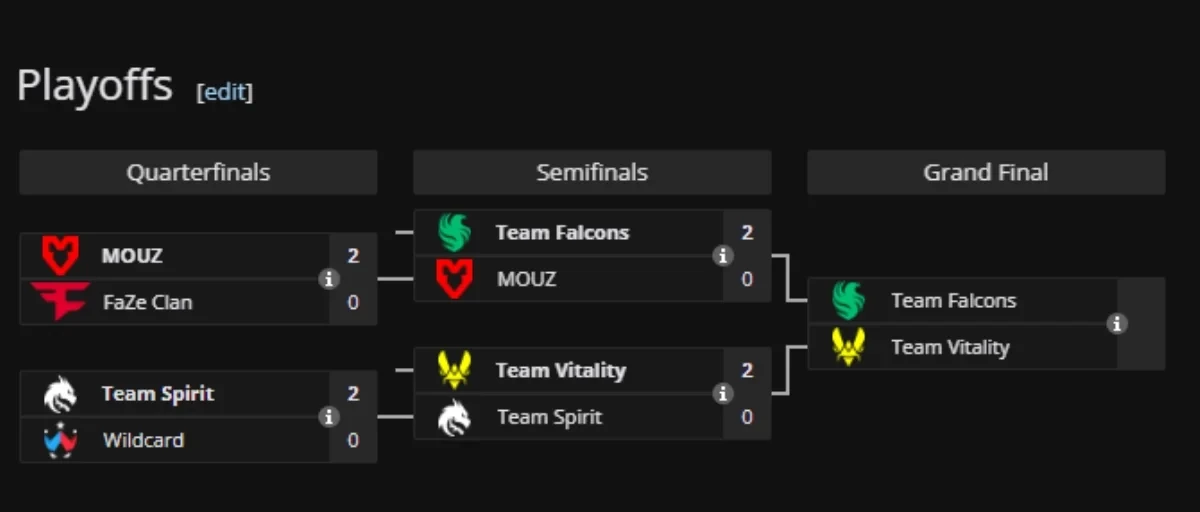This screenshot has width=1200, height=512.
Task: Open the Grand Final match info popup
Action: [1117, 324]
